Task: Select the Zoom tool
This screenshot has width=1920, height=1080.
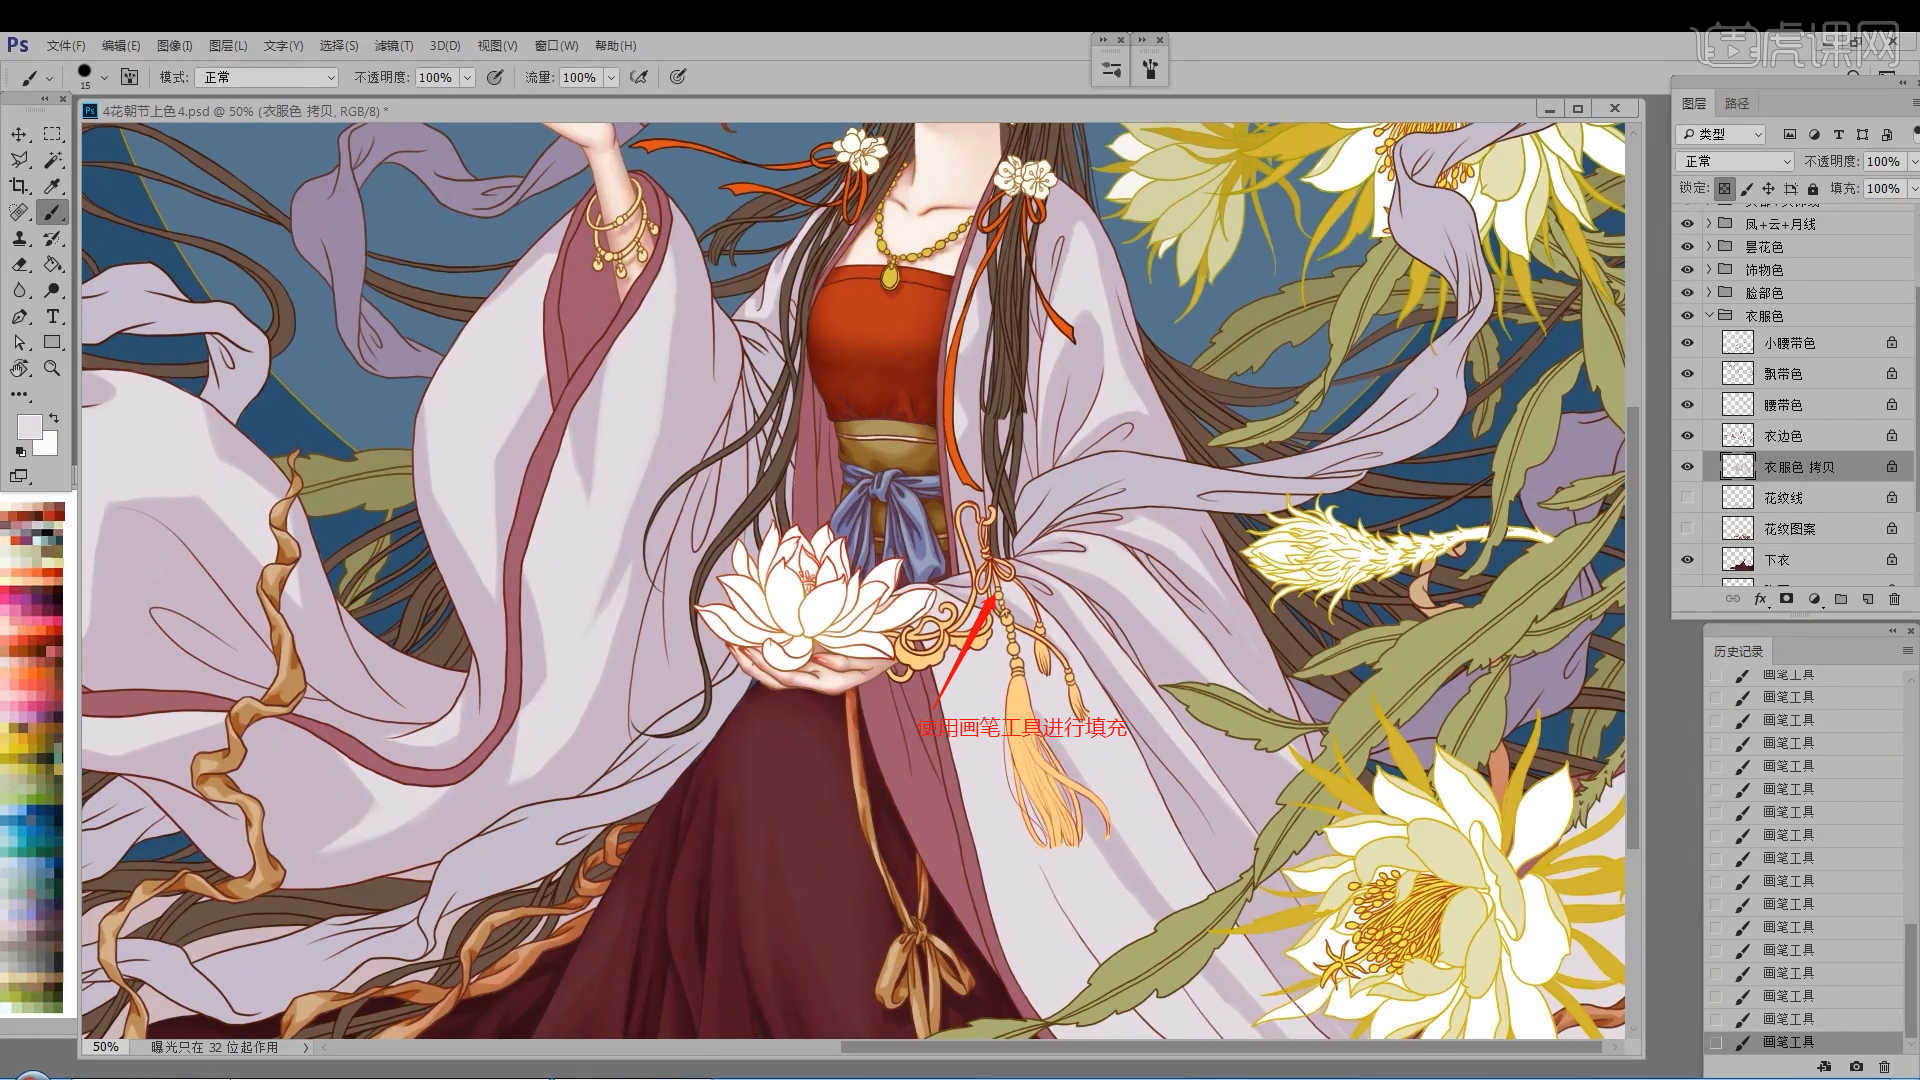Action: (53, 368)
